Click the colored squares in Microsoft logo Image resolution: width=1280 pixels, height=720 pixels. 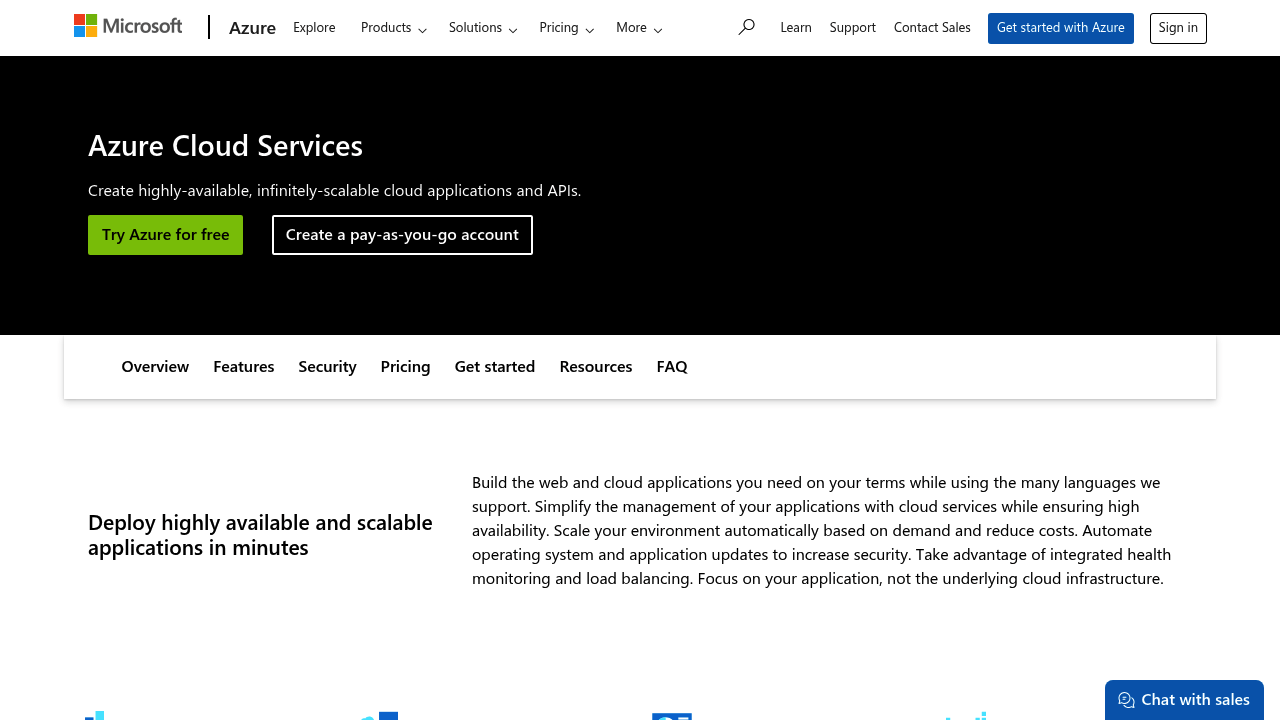(x=84, y=24)
